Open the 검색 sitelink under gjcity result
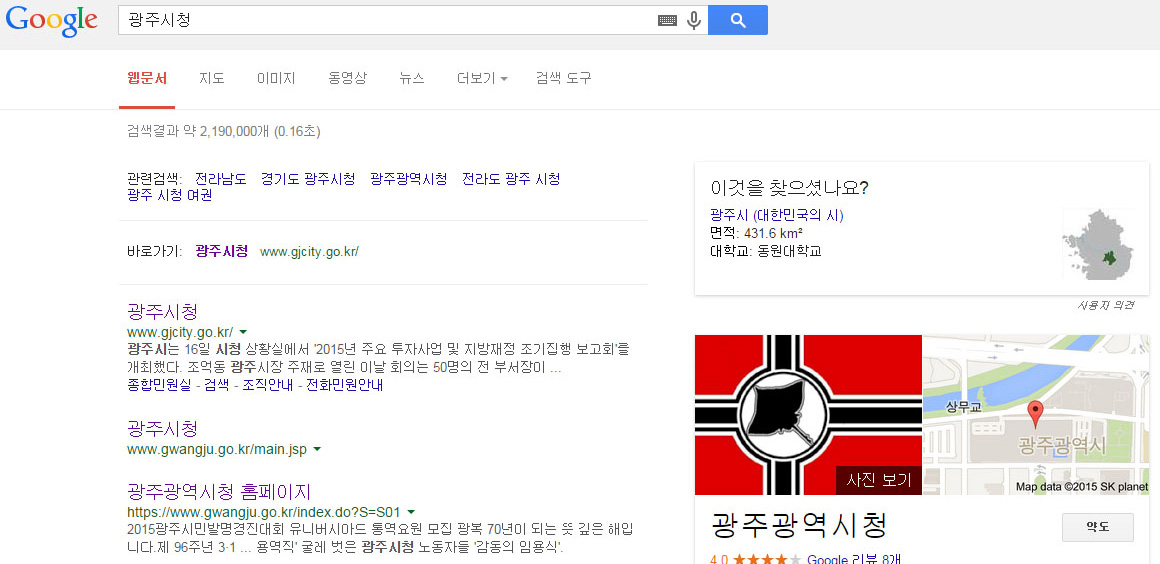Screen dimensions: 1160x564 [x=217, y=386]
